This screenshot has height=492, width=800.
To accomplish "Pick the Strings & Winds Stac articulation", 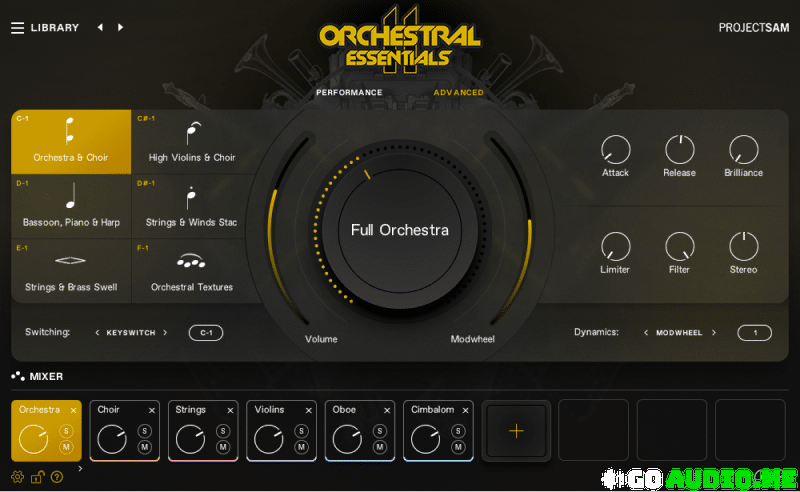I will [x=192, y=206].
